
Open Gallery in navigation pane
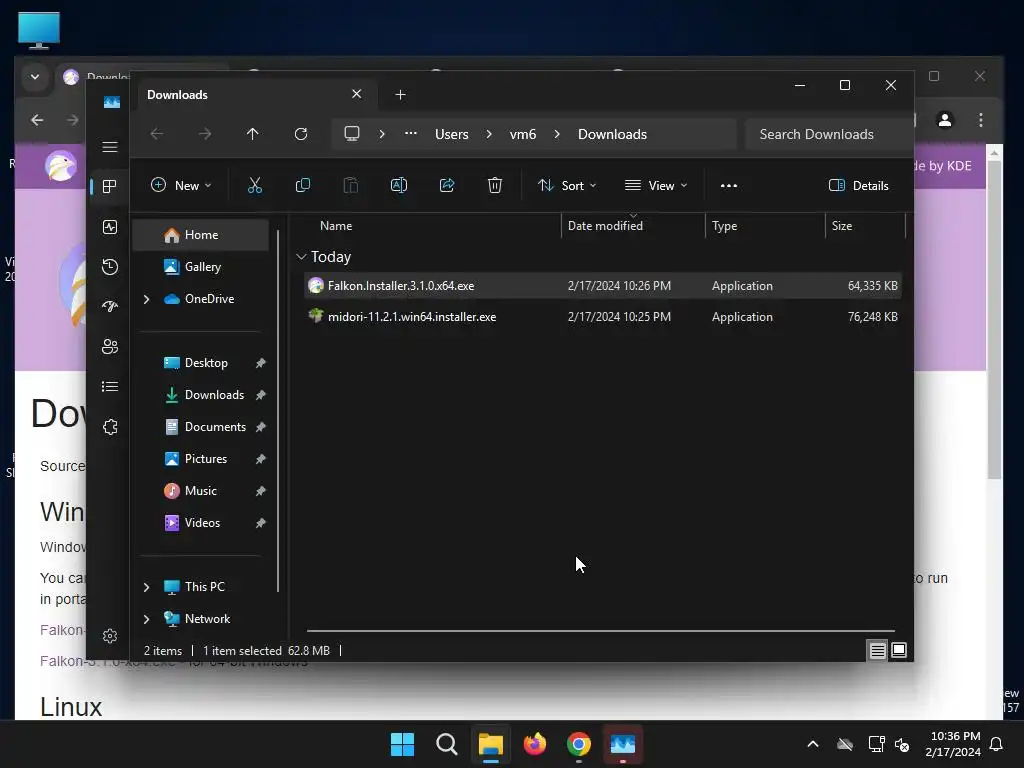tap(200, 266)
